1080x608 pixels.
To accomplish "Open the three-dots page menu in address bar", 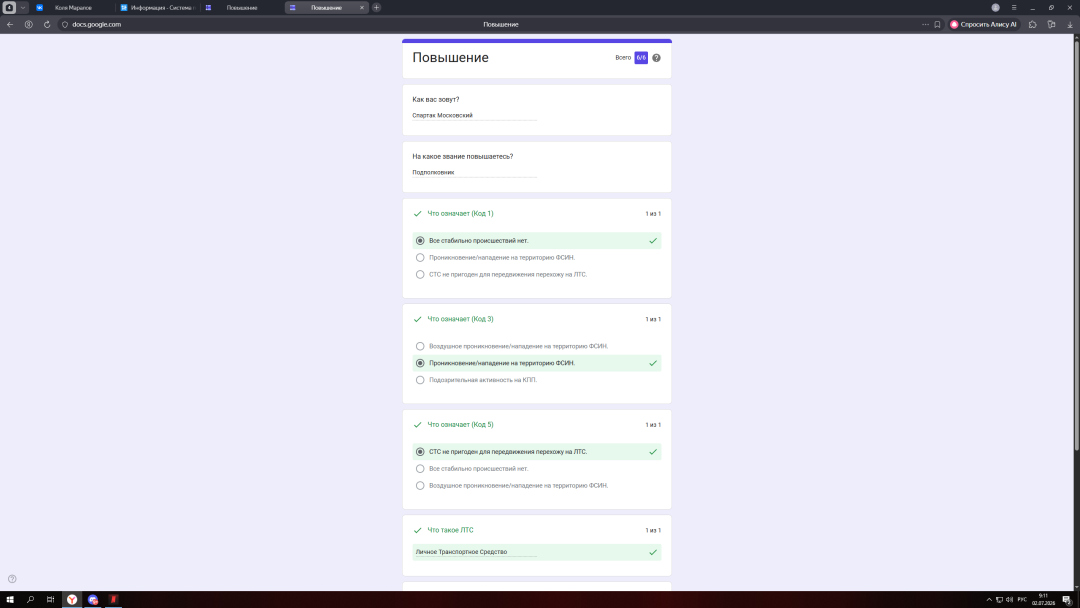I will click(x=925, y=24).
